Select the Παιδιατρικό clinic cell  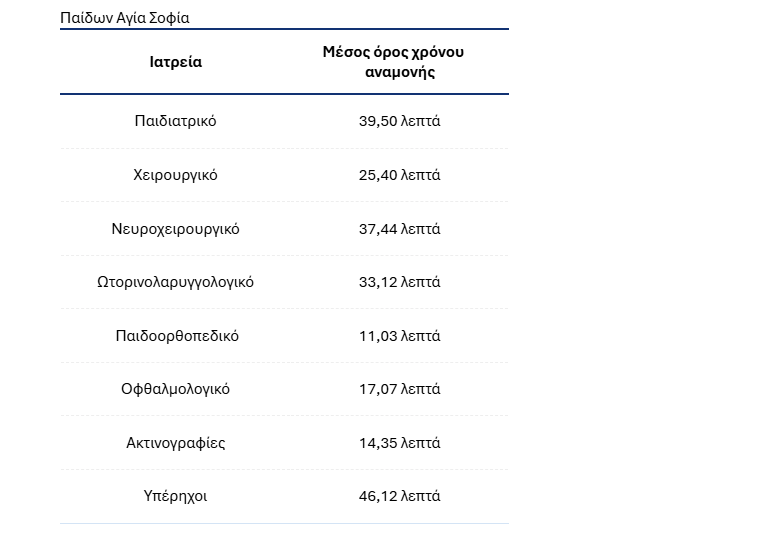point(175,121)
